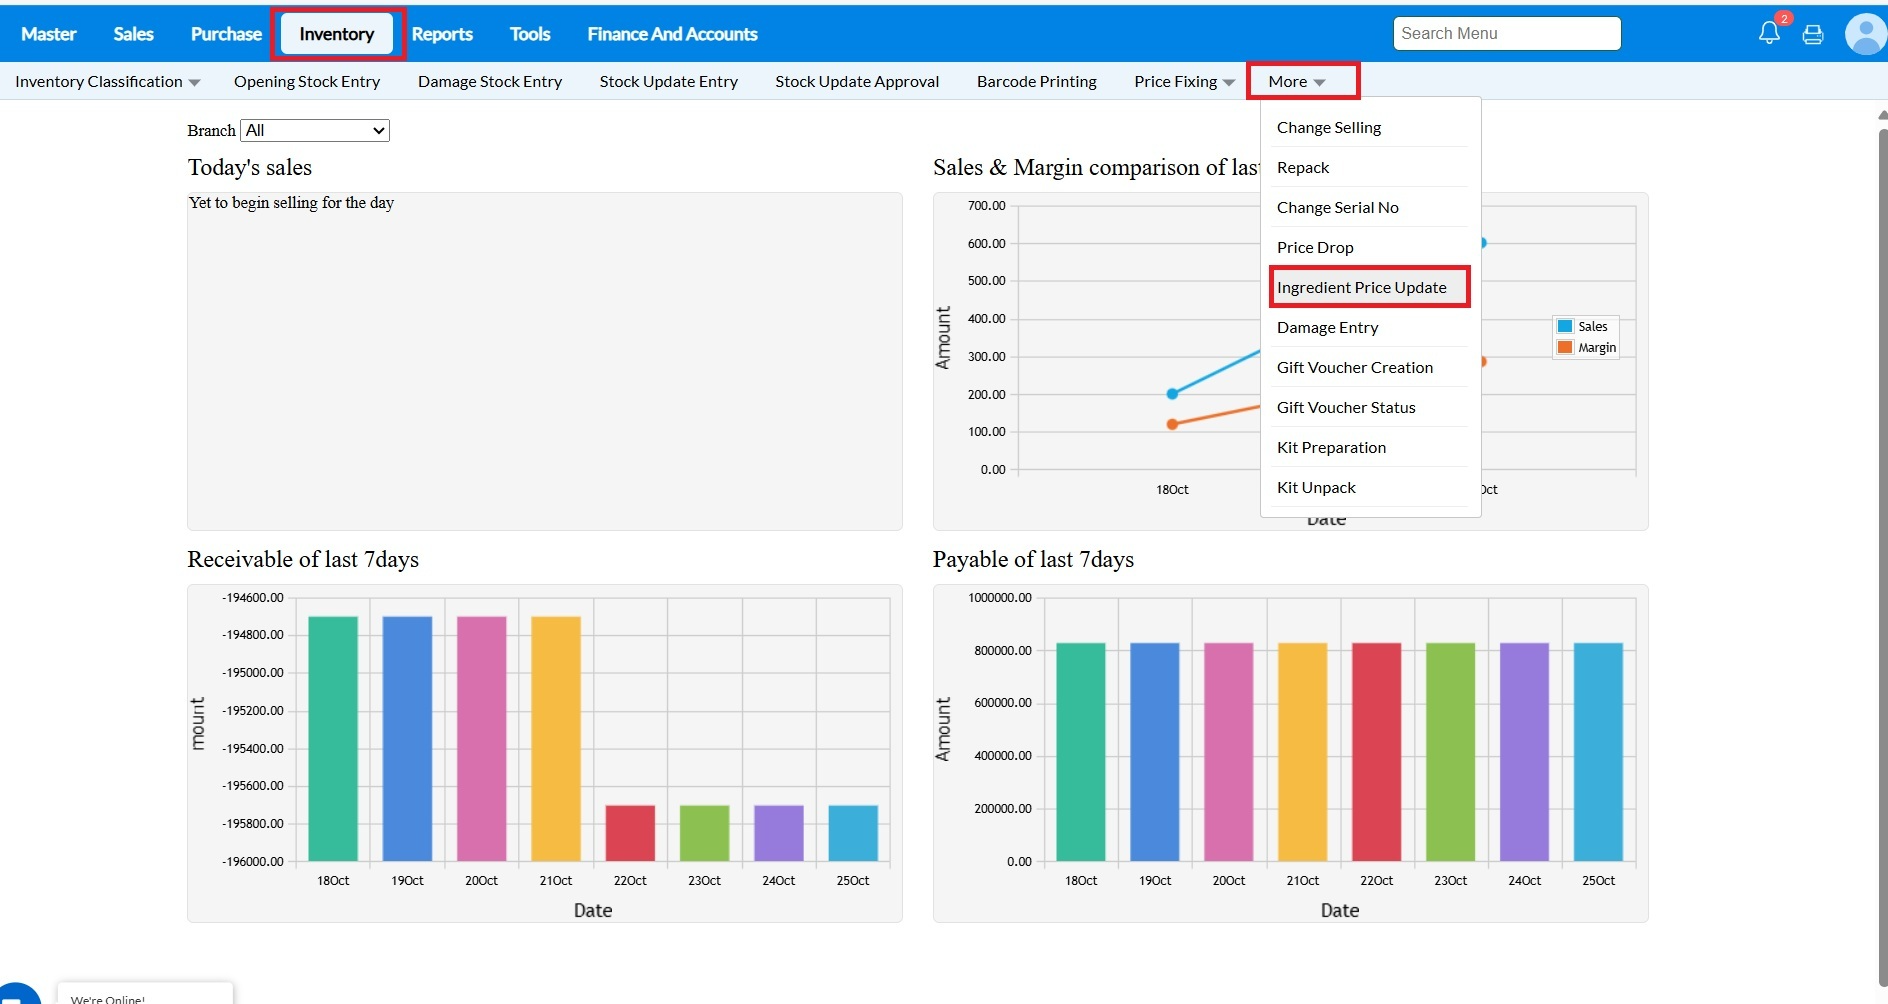
Task: Open the chat widget bubble icon
Action: coord(18,994)
